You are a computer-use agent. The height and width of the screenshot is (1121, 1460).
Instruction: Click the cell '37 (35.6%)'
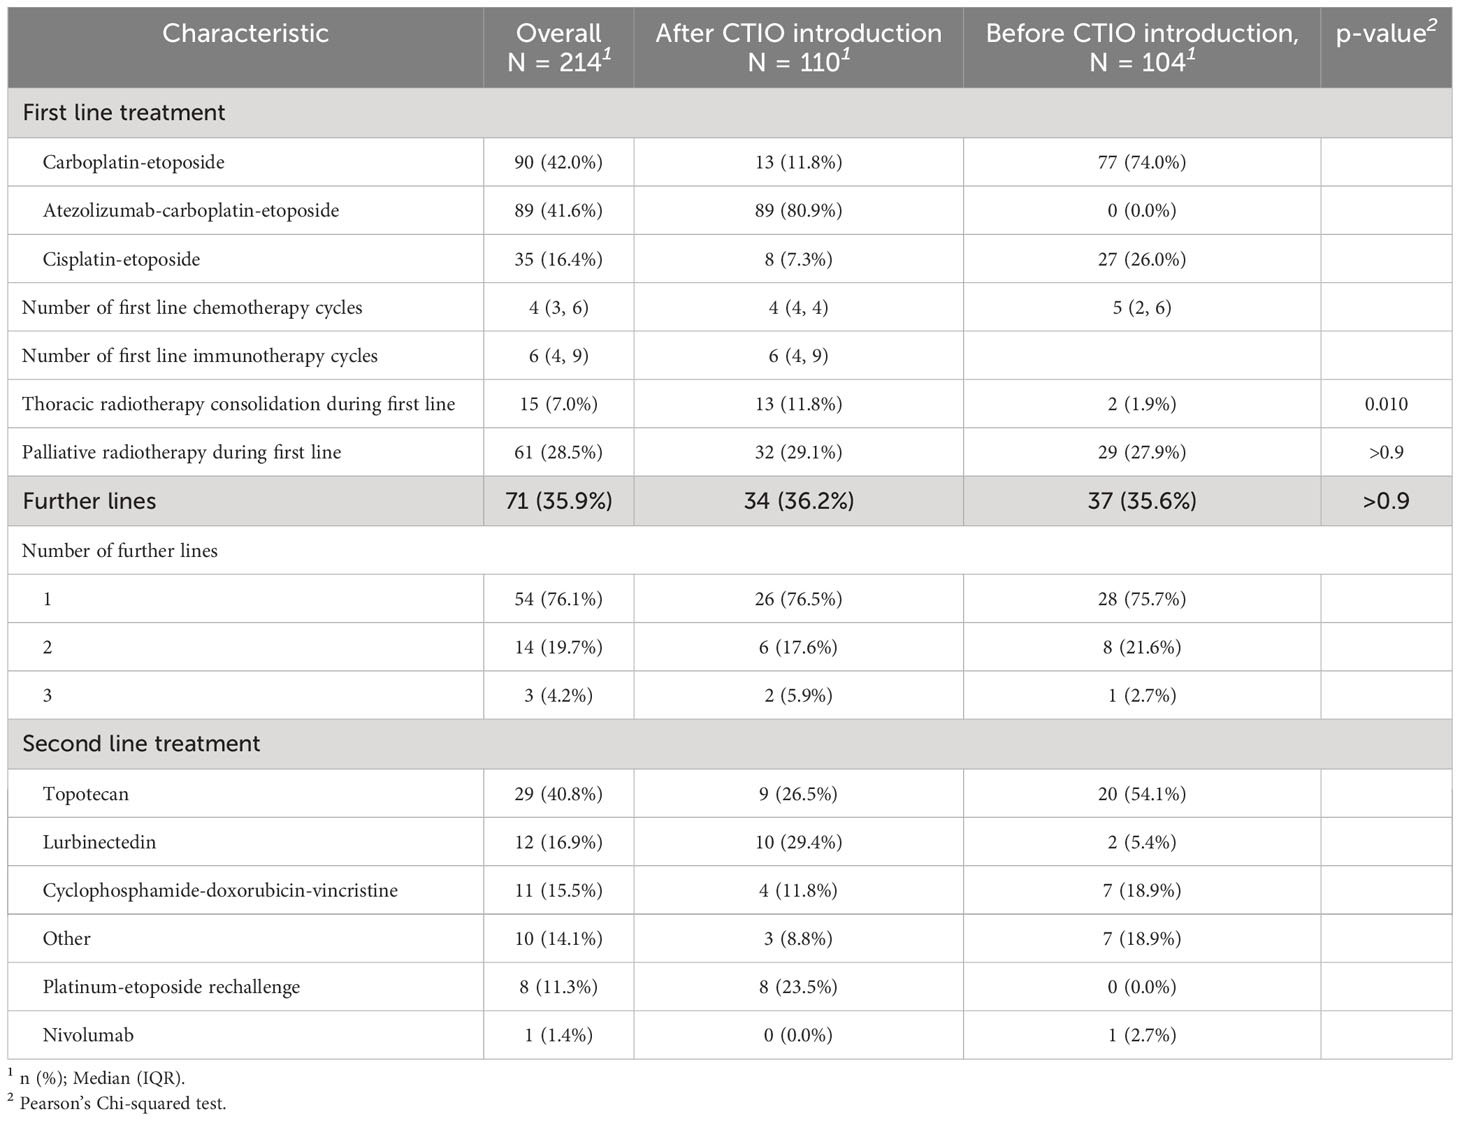(1142, 501)
